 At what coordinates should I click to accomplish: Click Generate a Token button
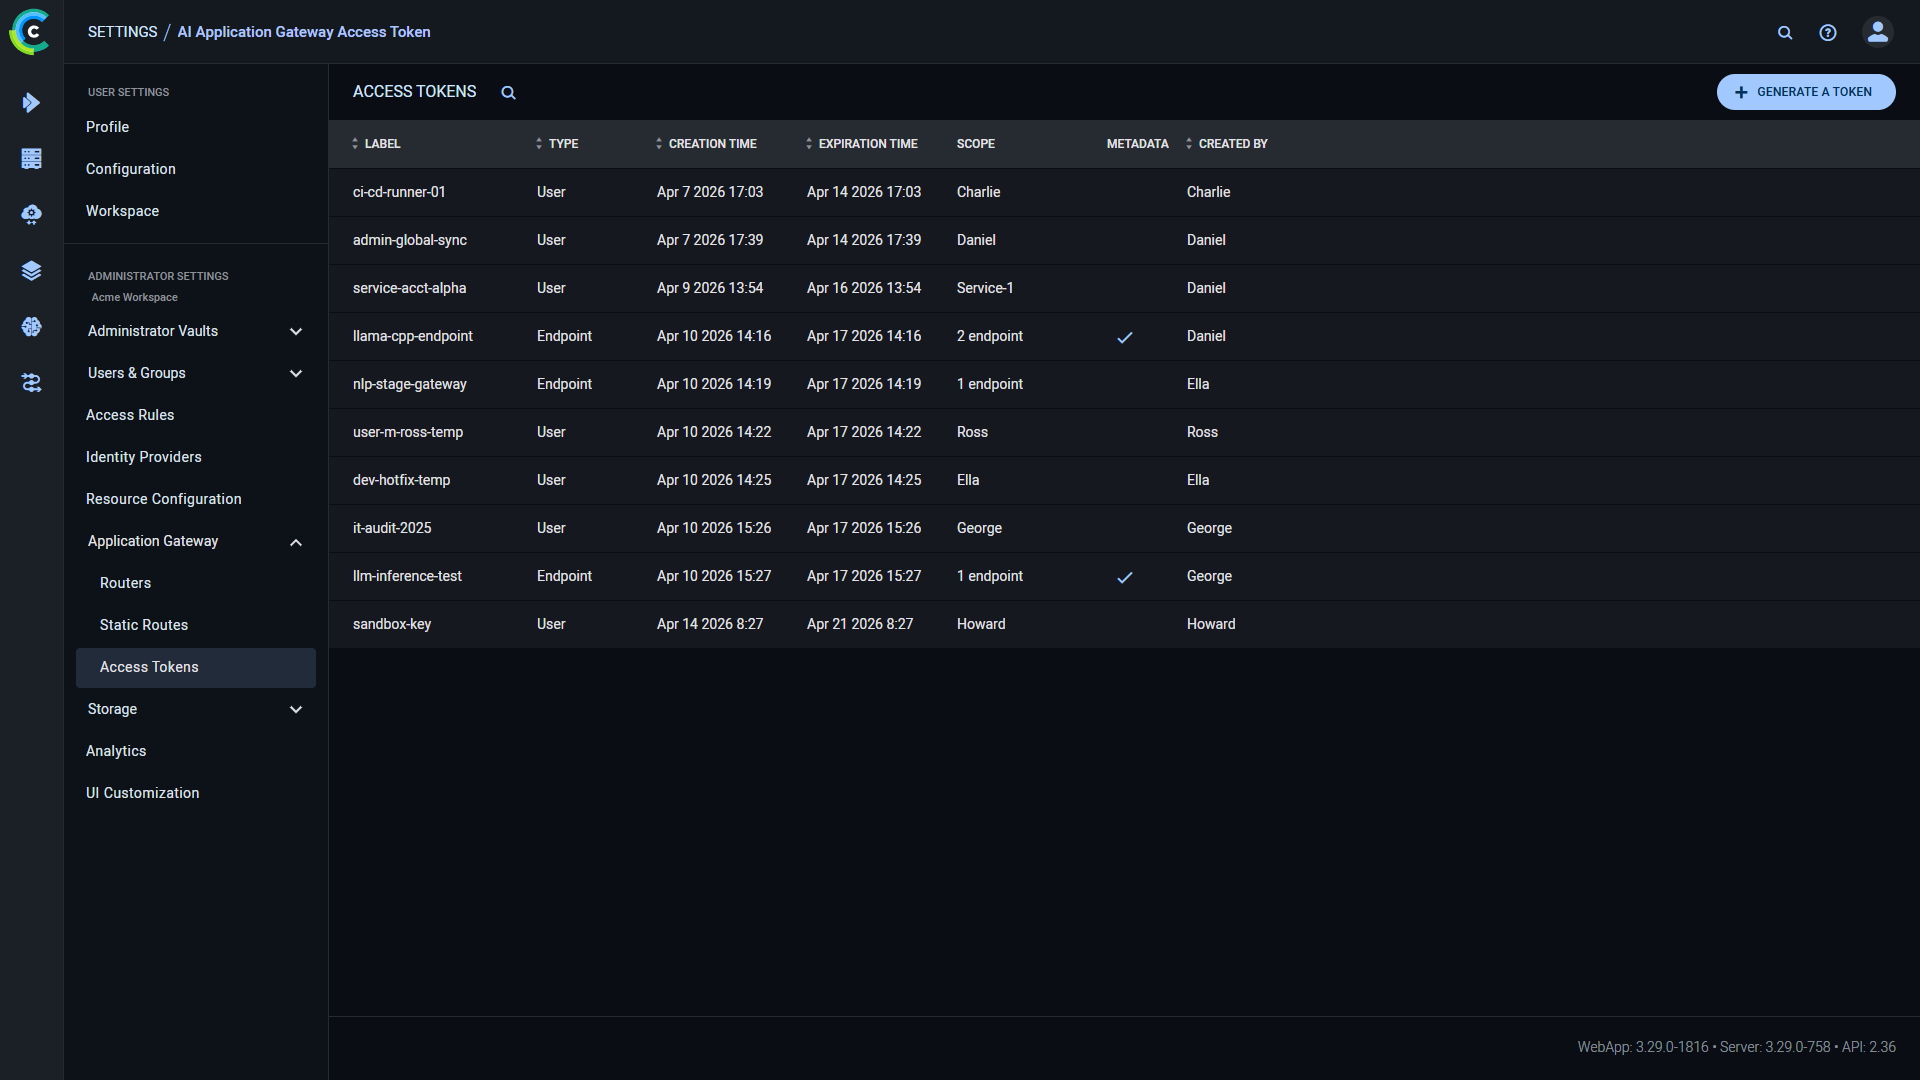point(1806,92)
